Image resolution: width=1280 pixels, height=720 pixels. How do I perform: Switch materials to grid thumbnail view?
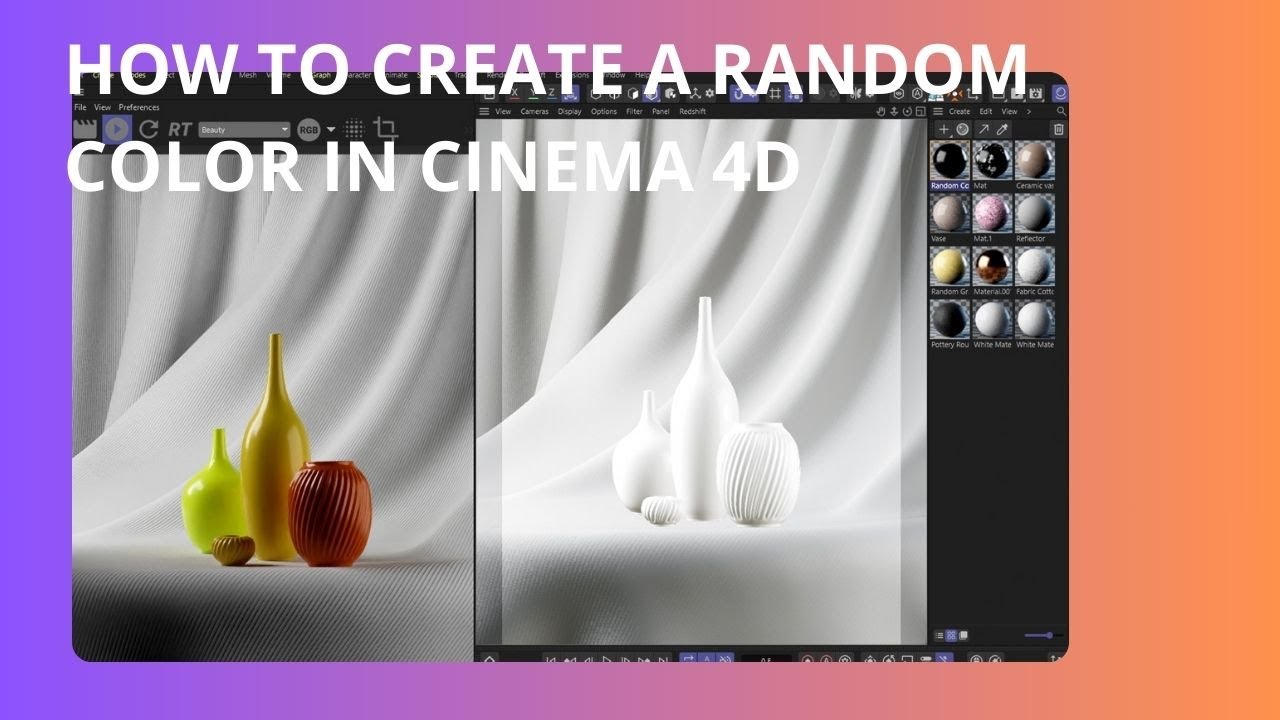[951, 635]
